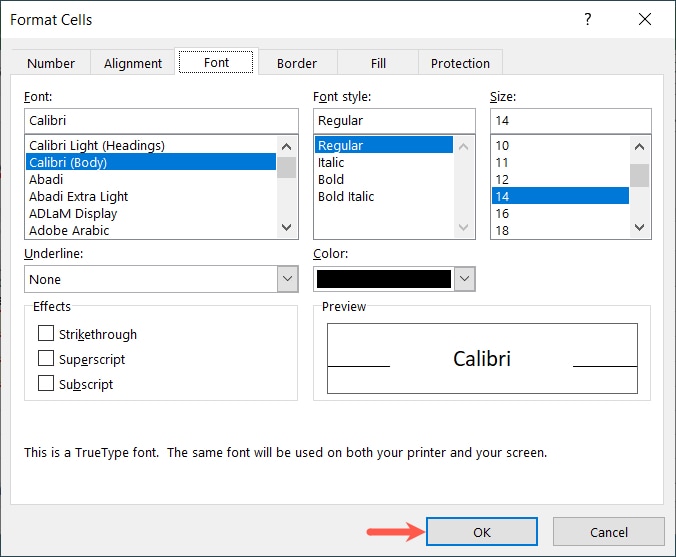This screenshot has width=676, height=557.
Task: Switch to the Number tab
Action: click(x=51, y=63)
